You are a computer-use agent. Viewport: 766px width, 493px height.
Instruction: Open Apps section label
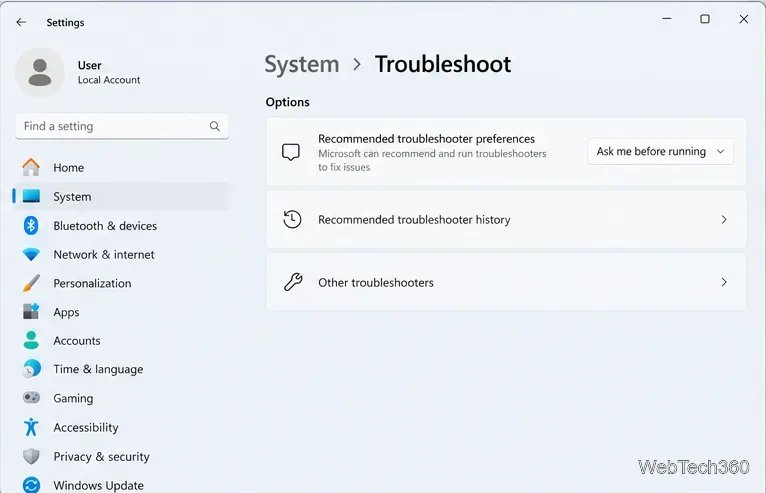(x=66, y=312)
